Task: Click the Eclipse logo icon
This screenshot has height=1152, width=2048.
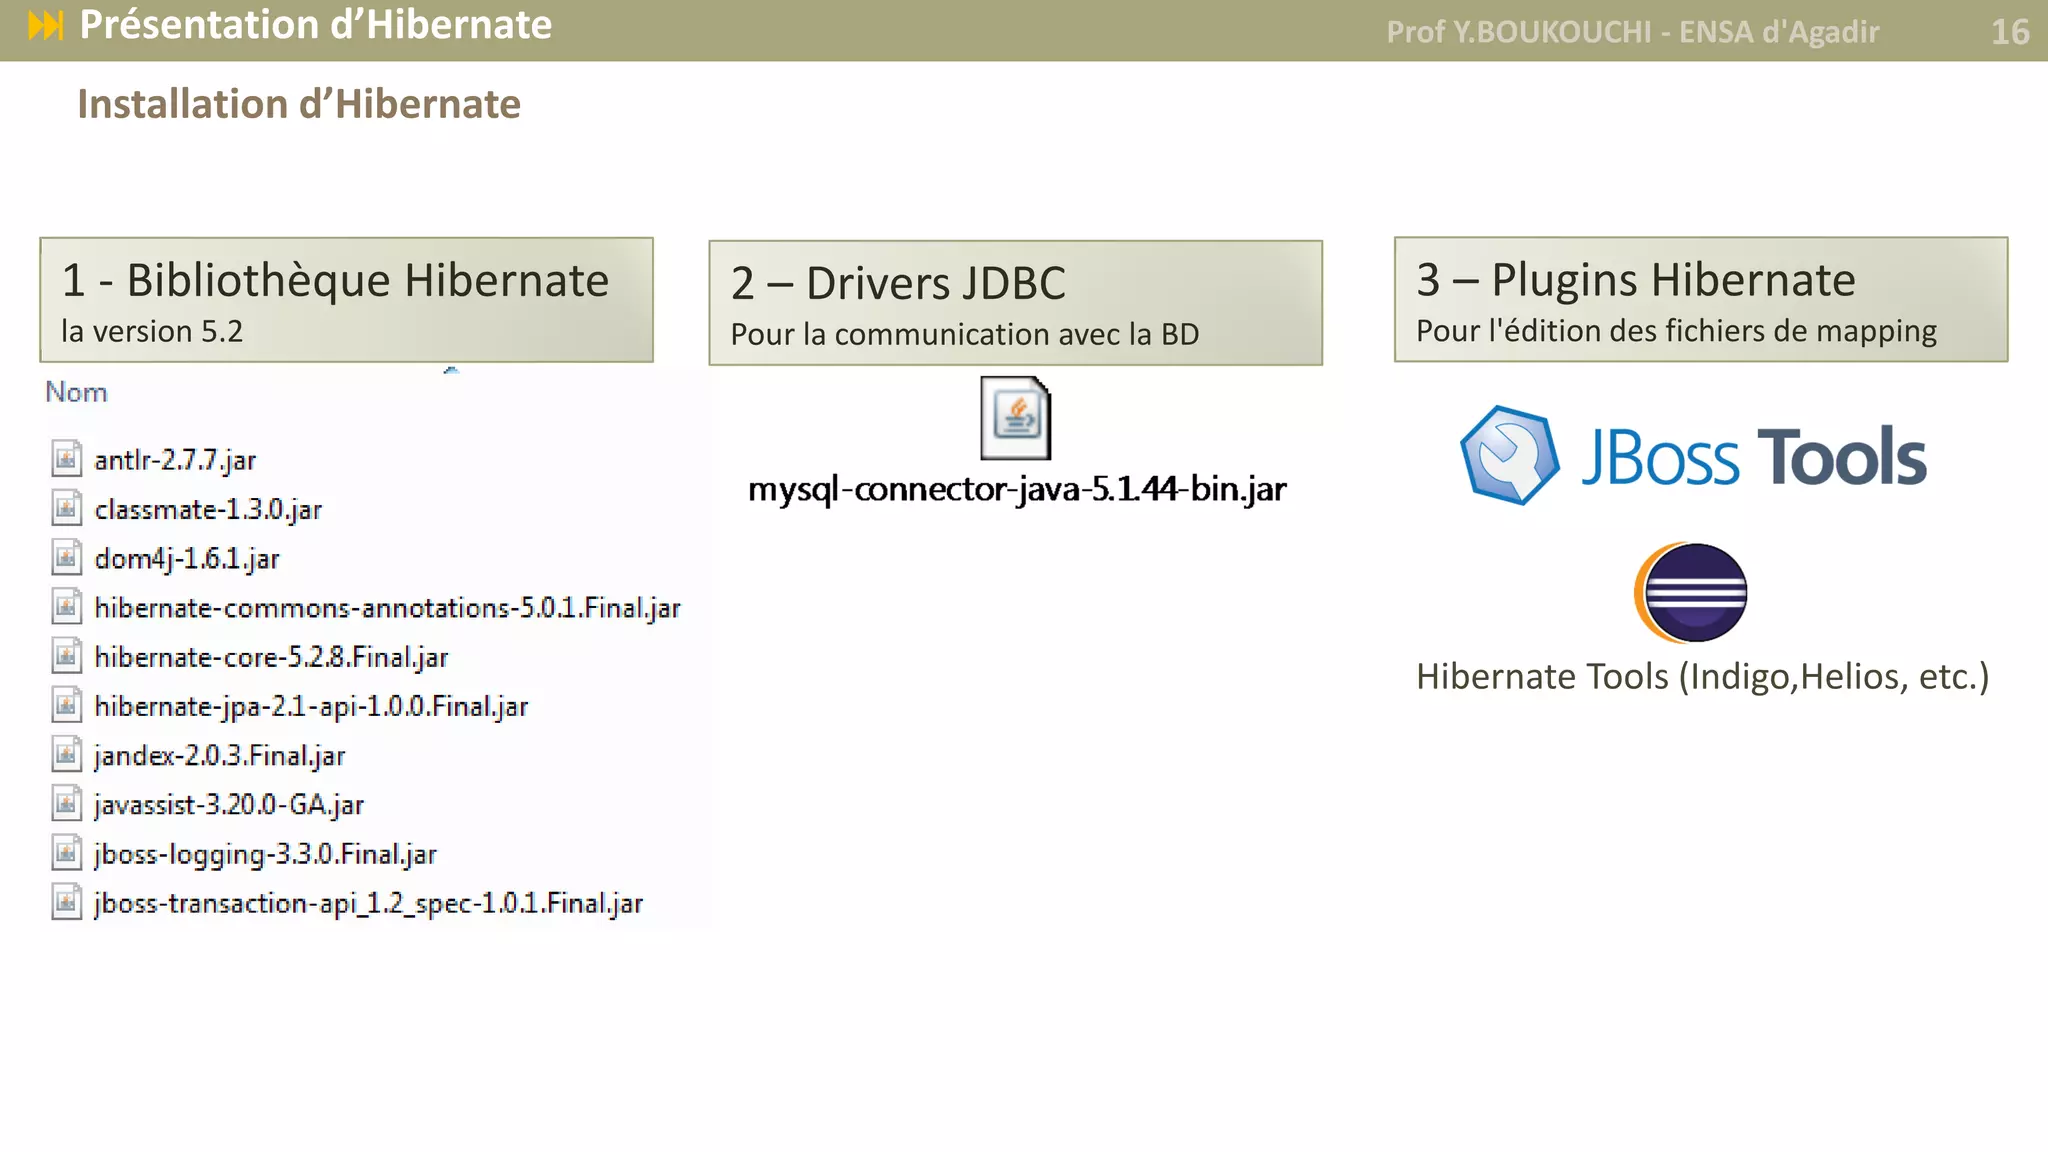Action: (1691, 592)
